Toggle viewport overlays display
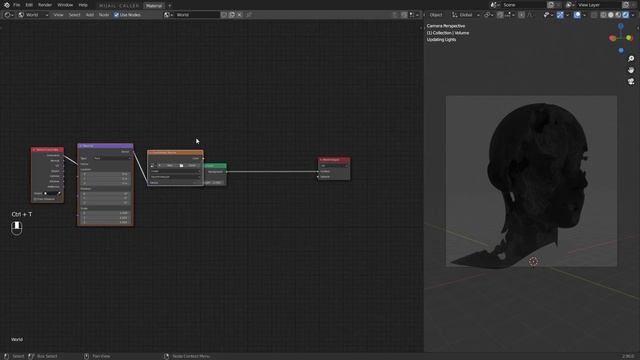 [x=577, y=15]
